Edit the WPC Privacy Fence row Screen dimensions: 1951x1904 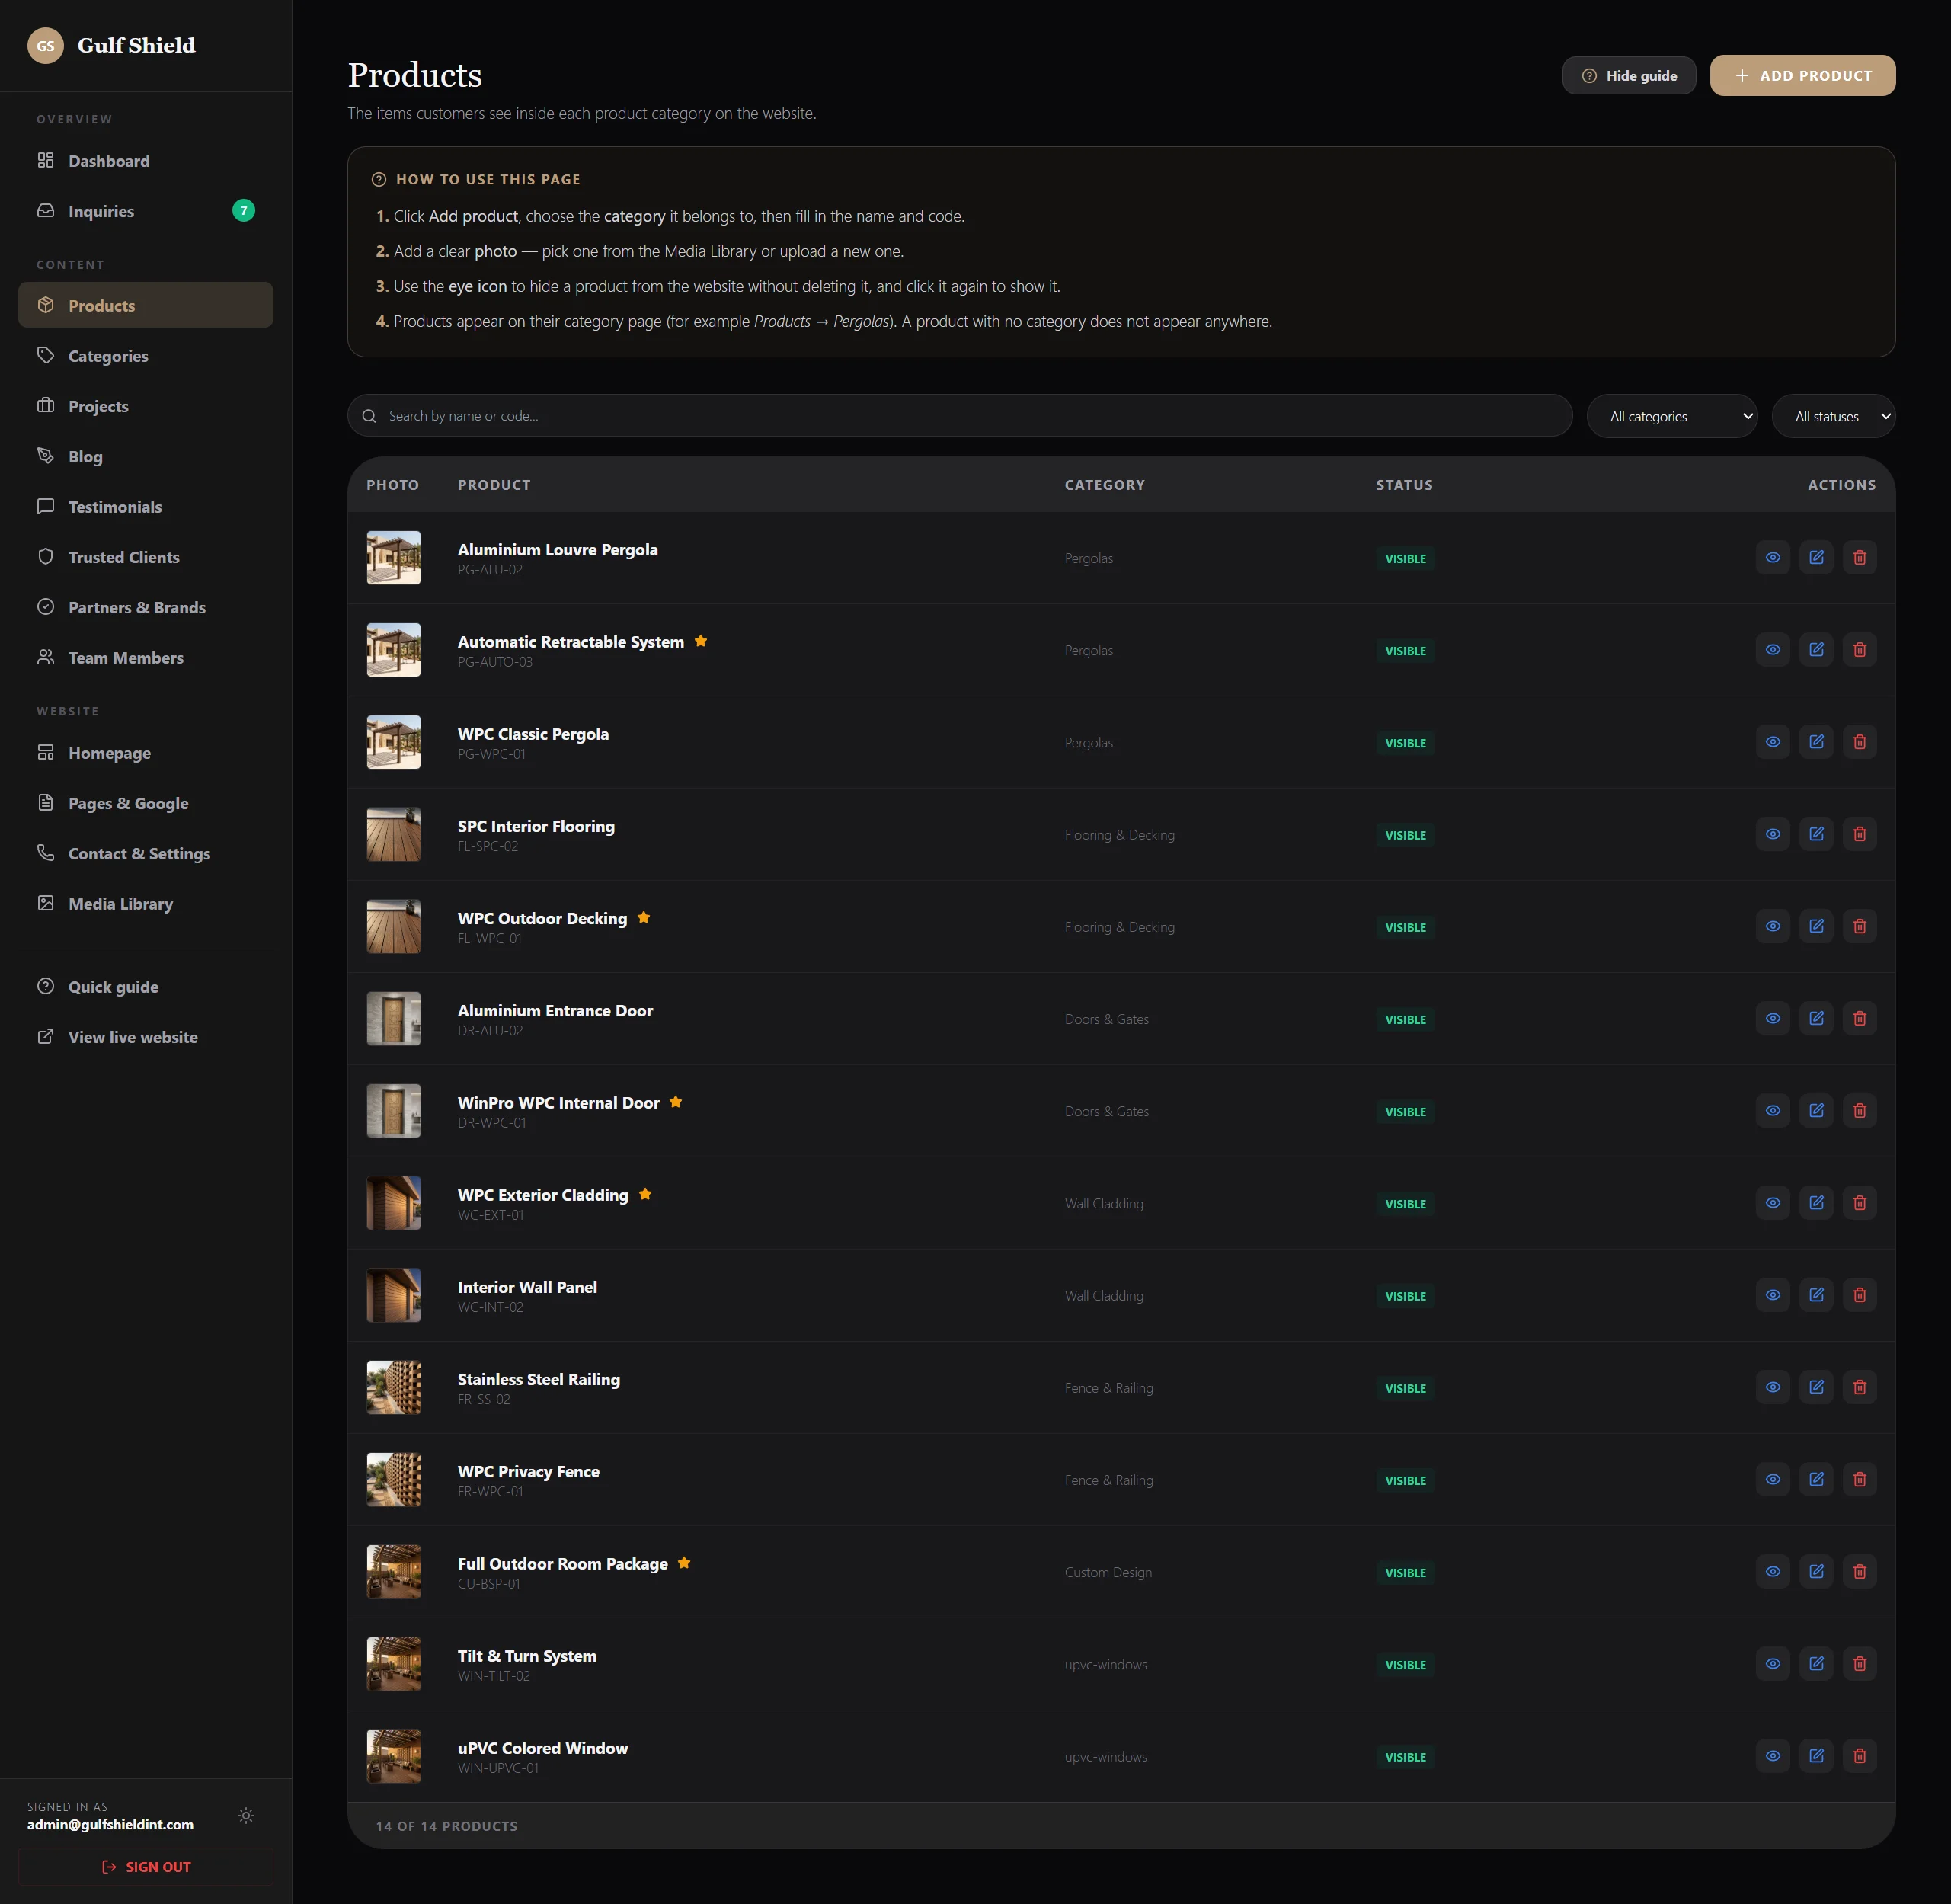click(x=1816, y=1479)
